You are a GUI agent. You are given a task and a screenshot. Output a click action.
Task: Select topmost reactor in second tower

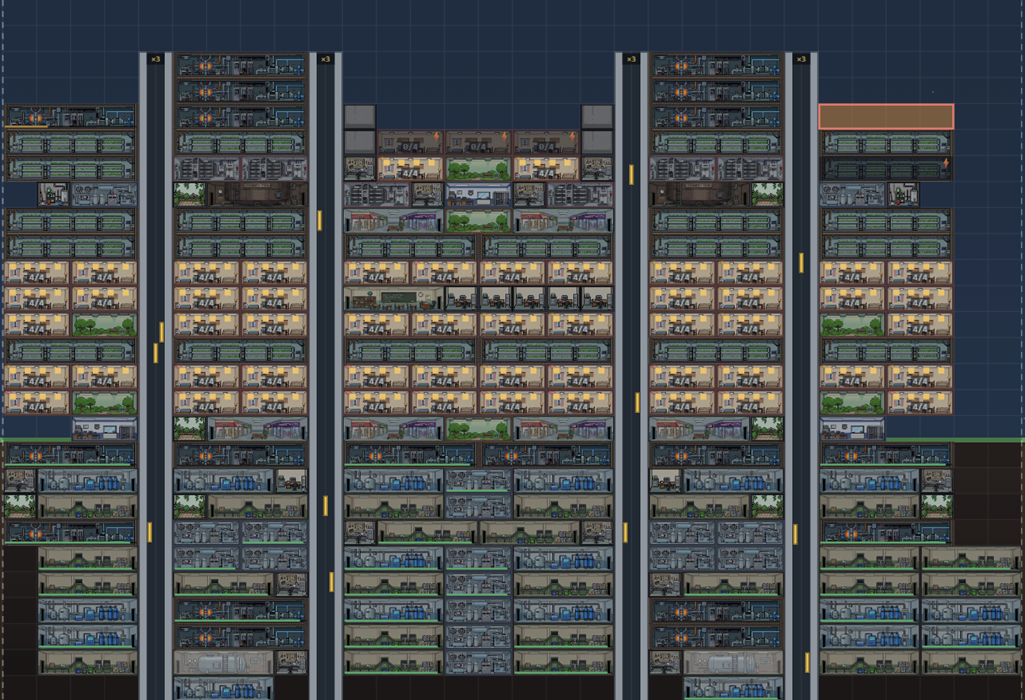pyautogui.click(x=241, y=65)
